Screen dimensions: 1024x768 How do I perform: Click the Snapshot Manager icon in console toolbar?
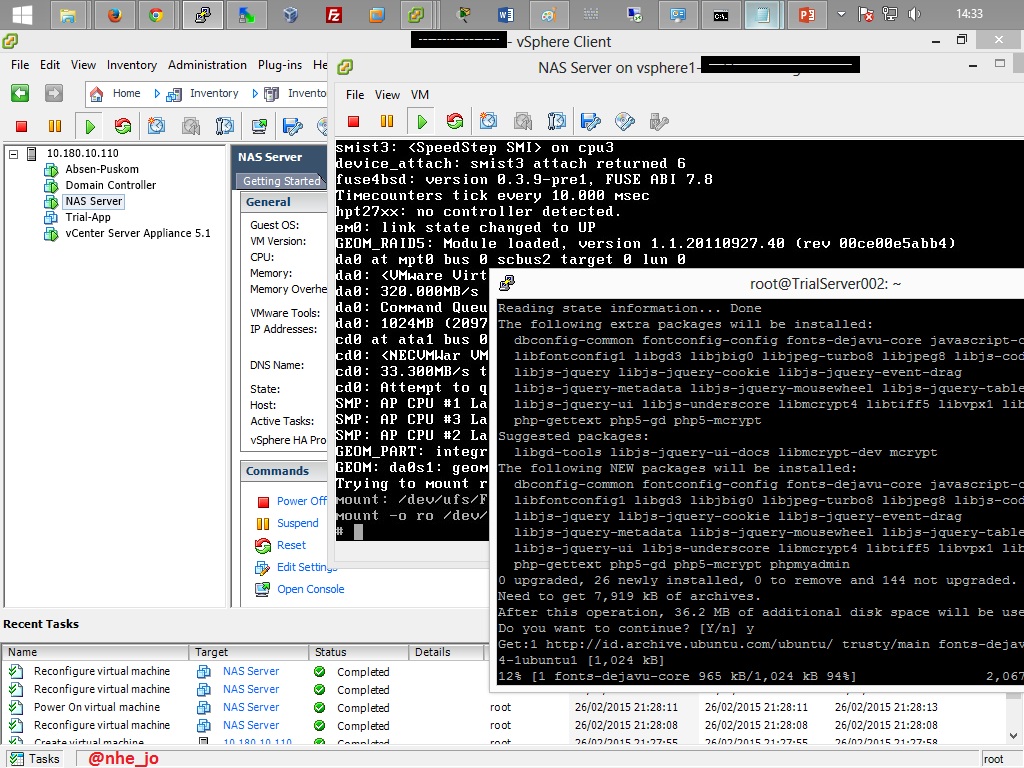pyautogui.click(x=556, y=121)
